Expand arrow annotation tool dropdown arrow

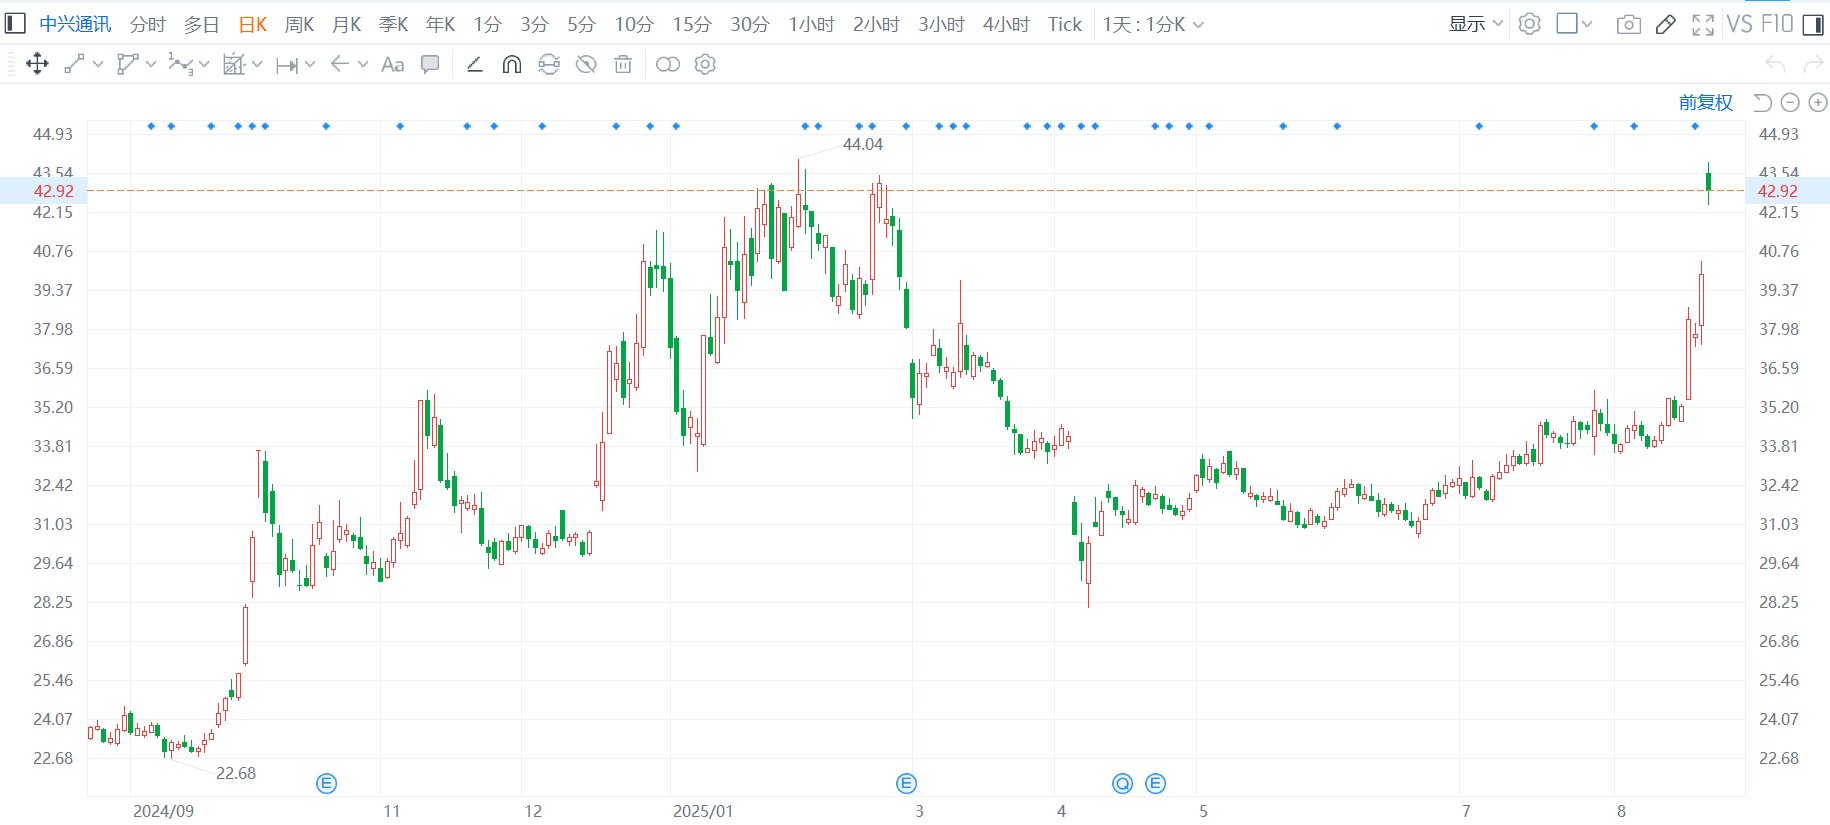(x=363, y=64)
